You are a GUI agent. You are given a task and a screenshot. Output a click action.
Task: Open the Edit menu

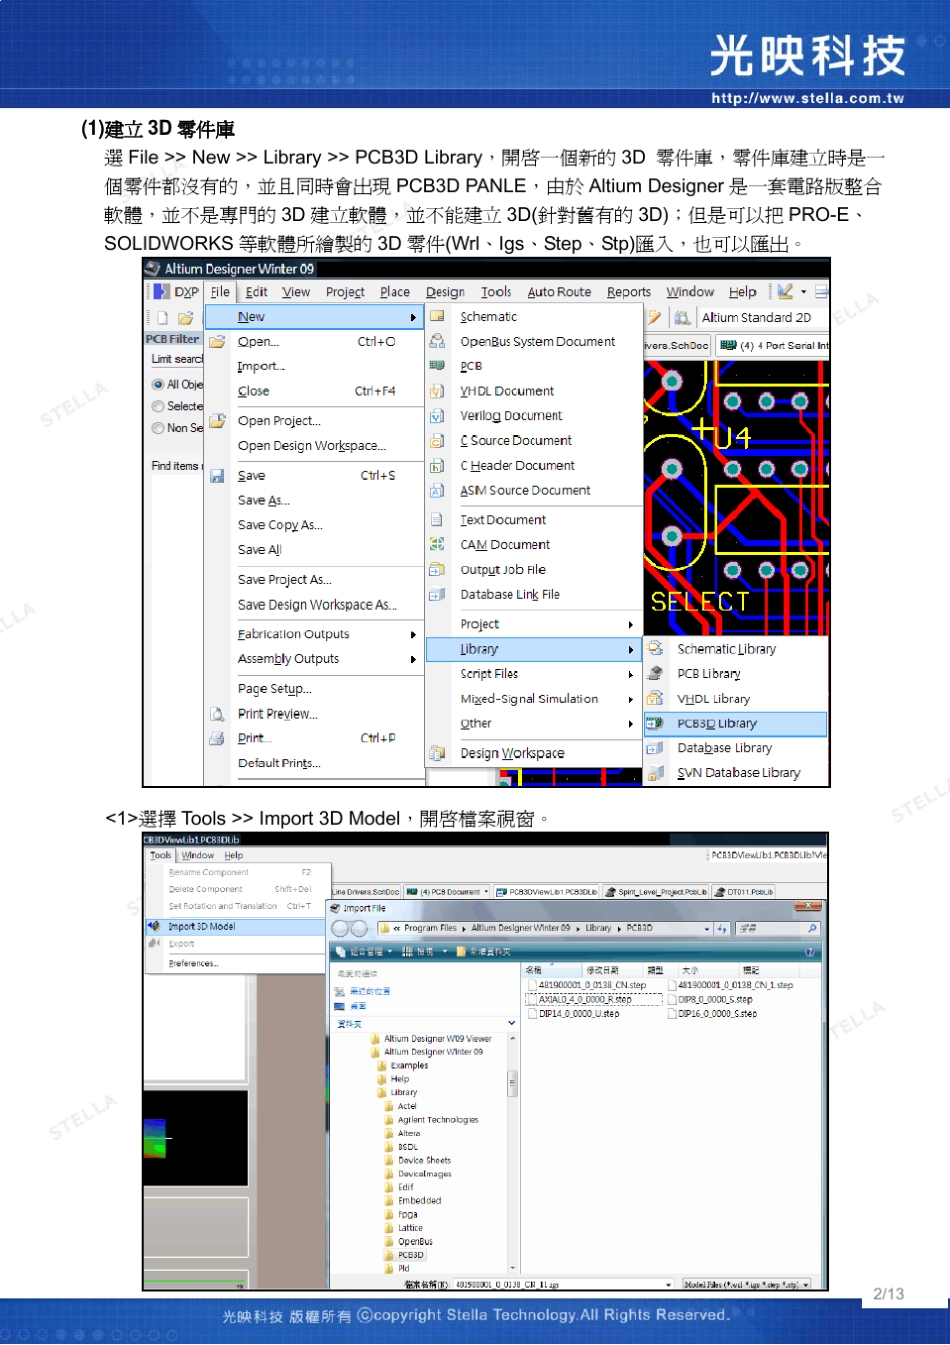click(x=257, y=292)
